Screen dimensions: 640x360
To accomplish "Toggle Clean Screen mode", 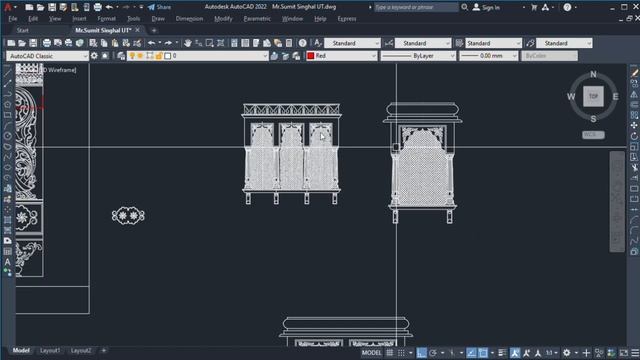I will coord(624,353).
